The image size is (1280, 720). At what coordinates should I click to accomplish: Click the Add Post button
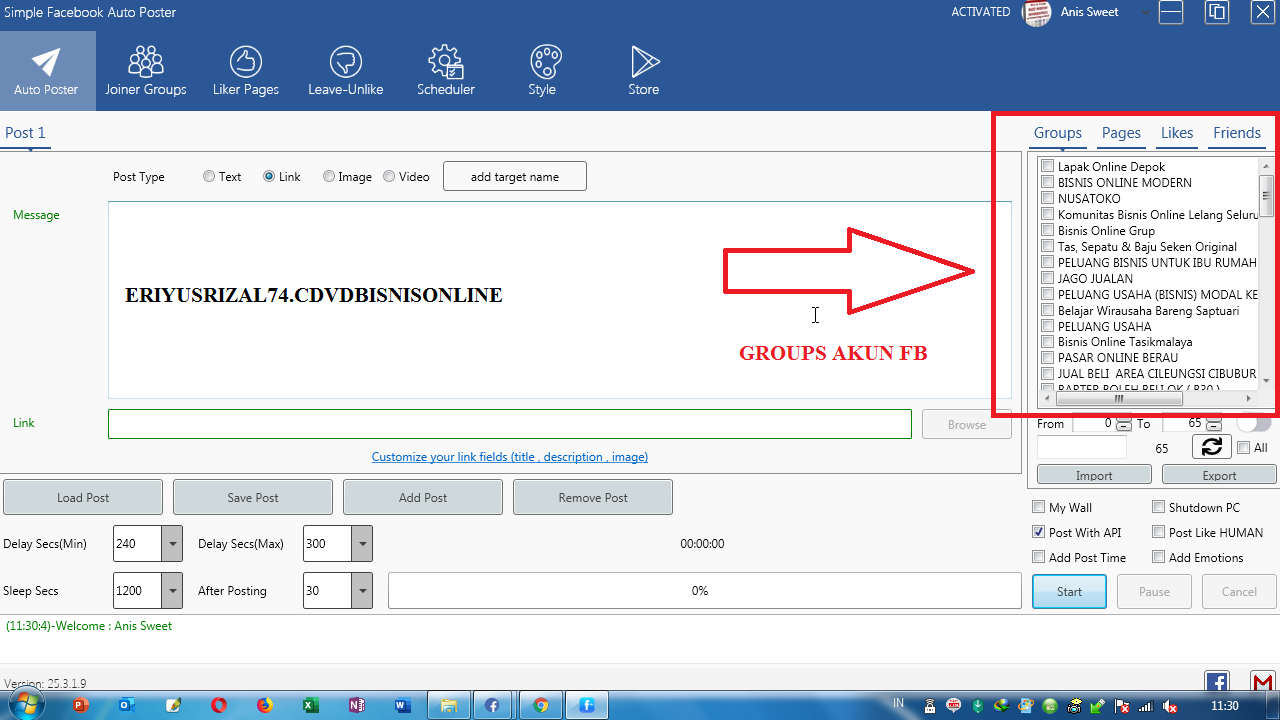tap(423, 497)
